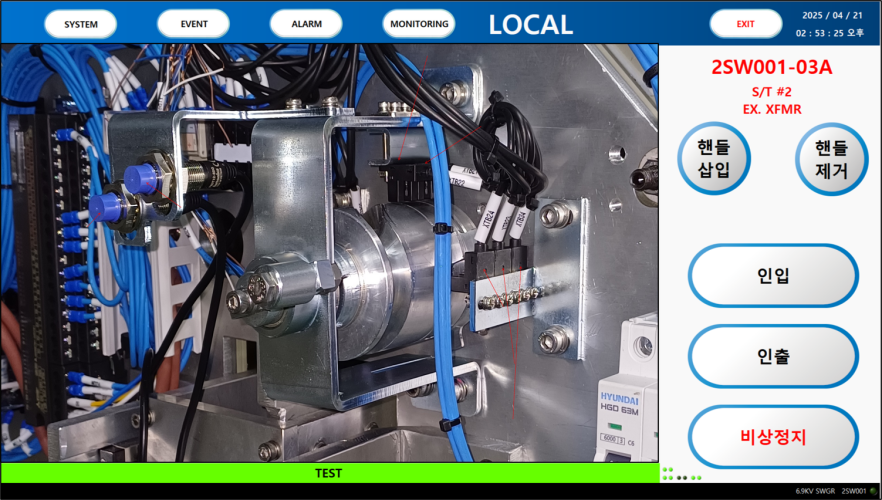Click the green TEST status bar
The width and height of the screenshot is (882, 500).
[x=329, y=473]
